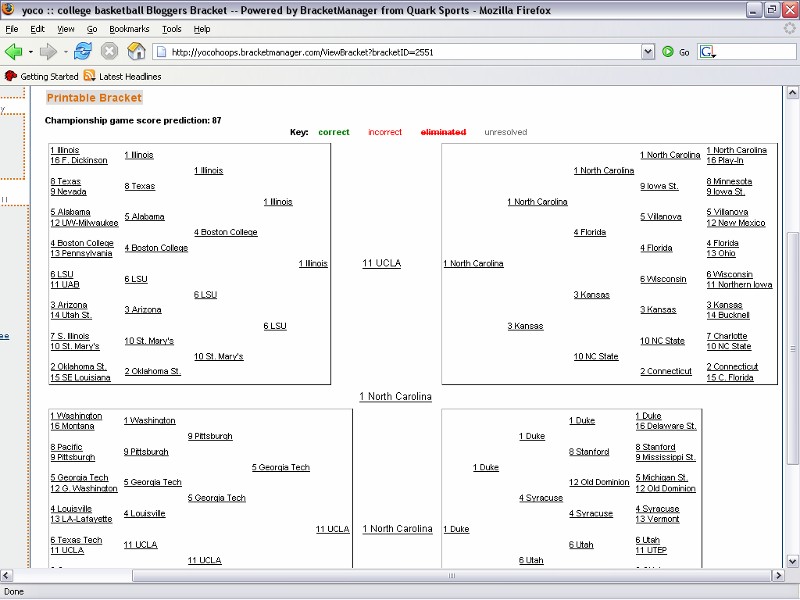Click 16 Play-In team entry
Image resolution: width=800 pixels, height=600 pixels.
[x=724, y=160]
